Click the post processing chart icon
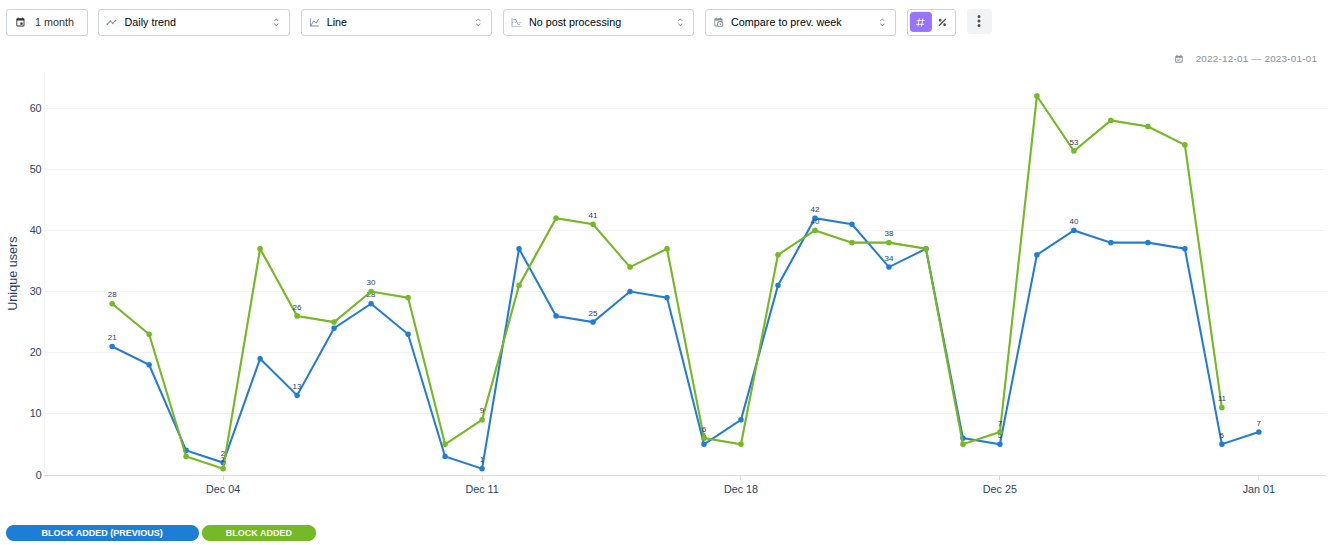Viewport: 1331px width, 545px height. coord(517,22)
